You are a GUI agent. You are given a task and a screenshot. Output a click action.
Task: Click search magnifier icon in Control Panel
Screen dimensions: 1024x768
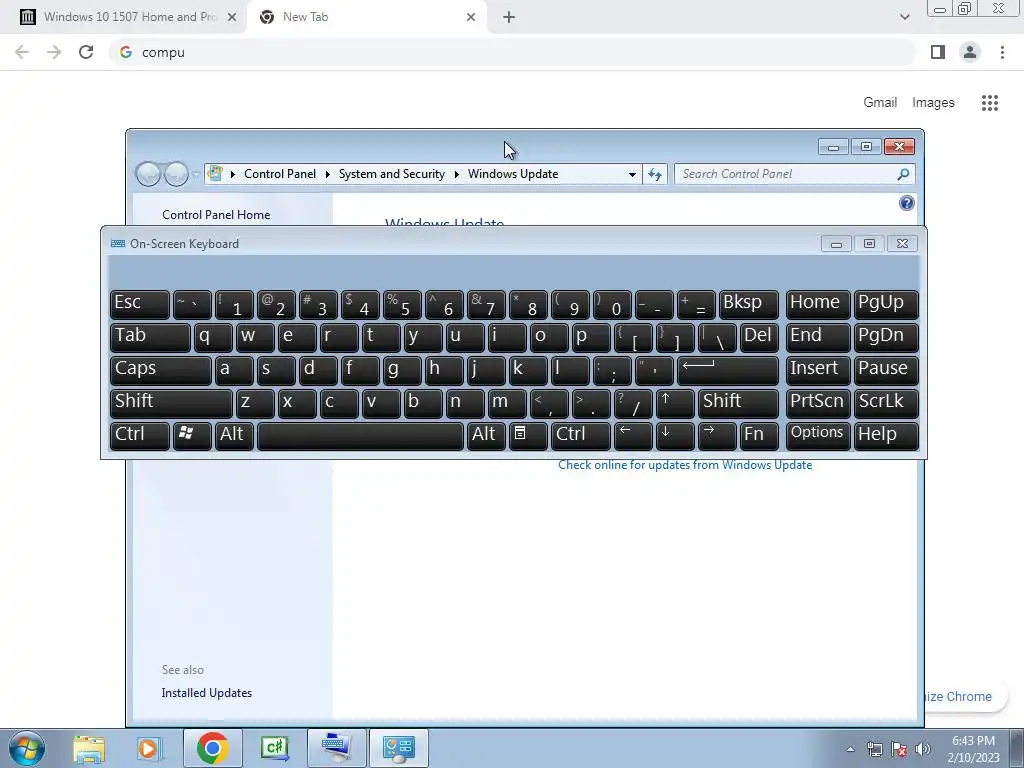point(903,174)
